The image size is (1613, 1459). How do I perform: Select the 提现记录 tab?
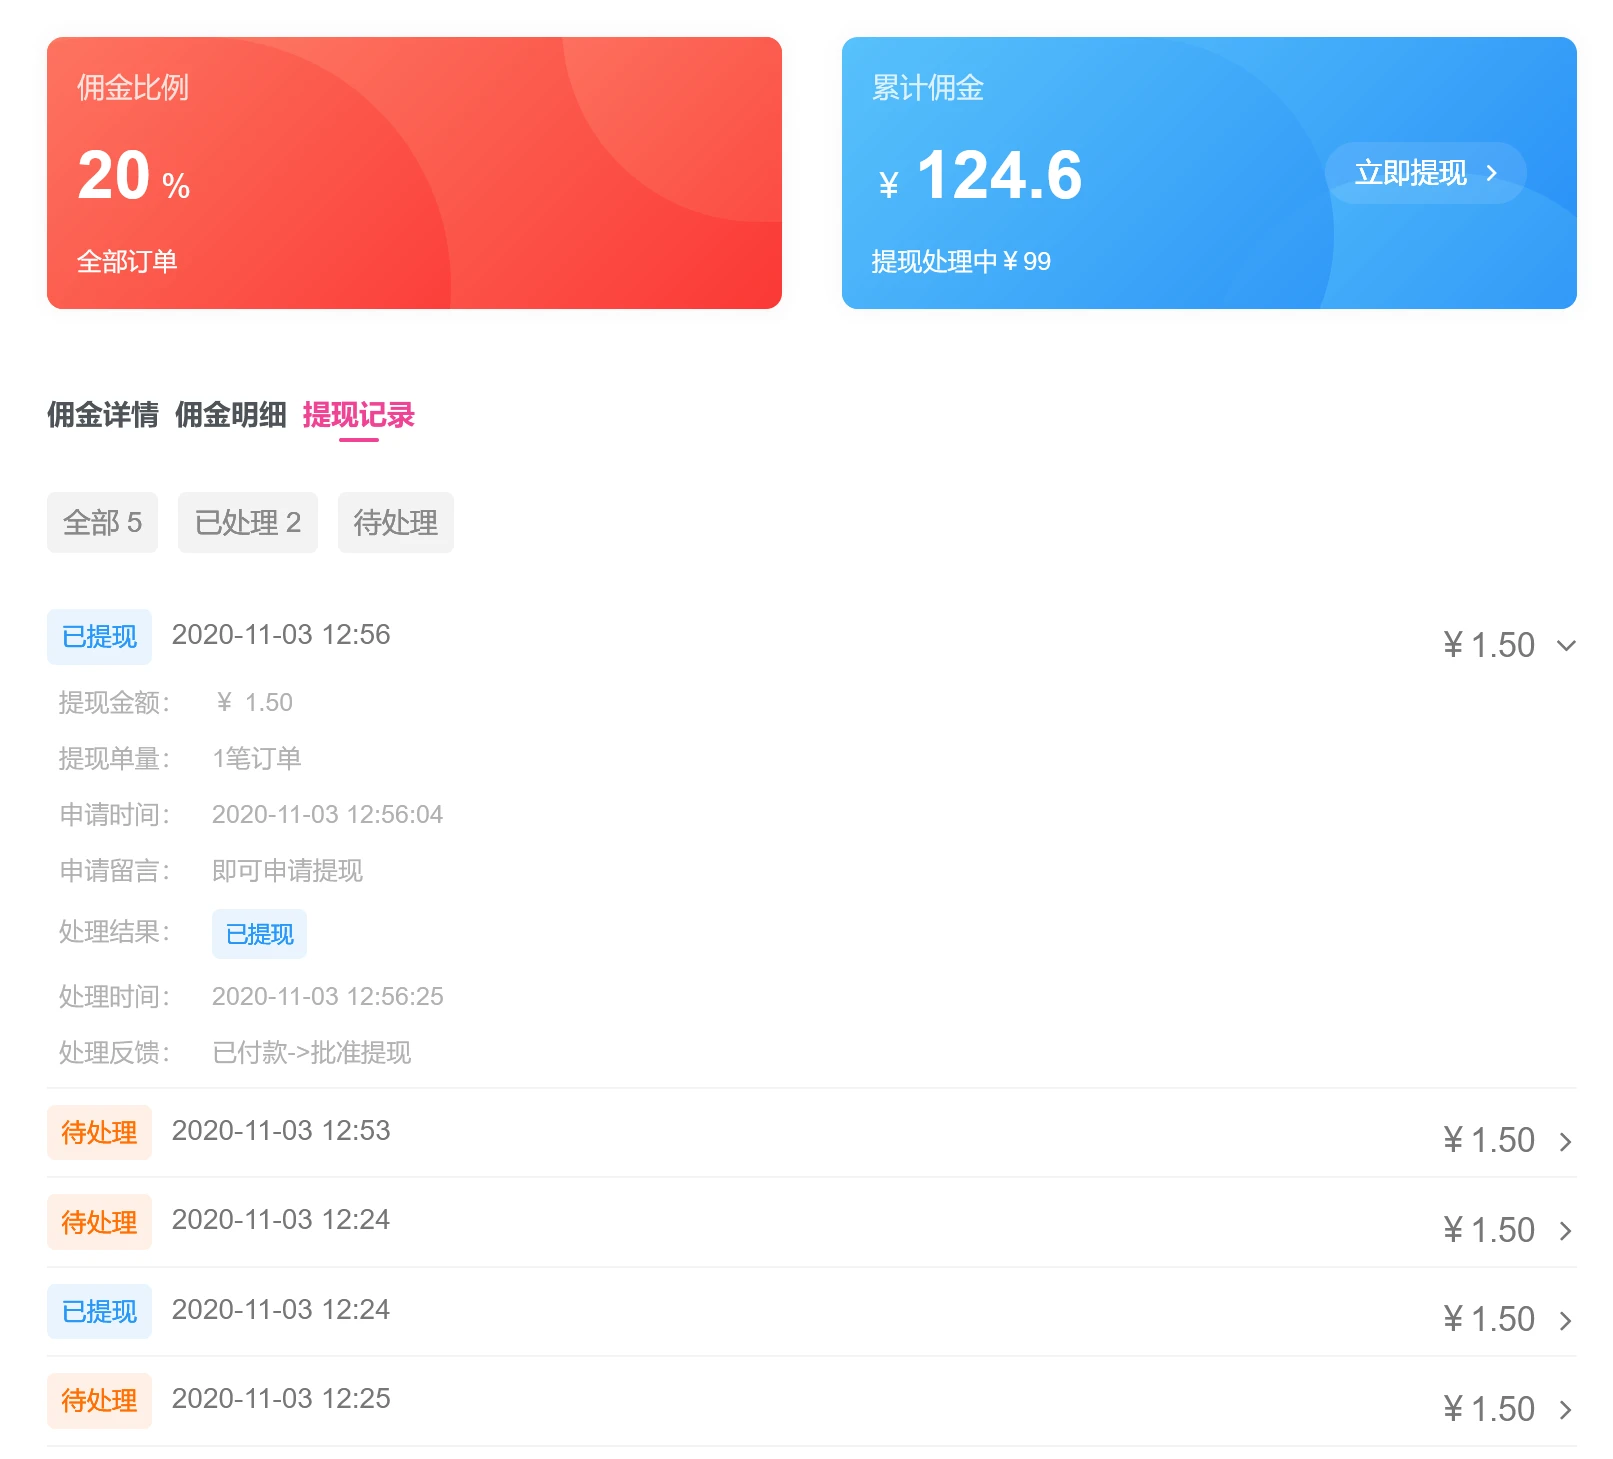click(359, 415)
